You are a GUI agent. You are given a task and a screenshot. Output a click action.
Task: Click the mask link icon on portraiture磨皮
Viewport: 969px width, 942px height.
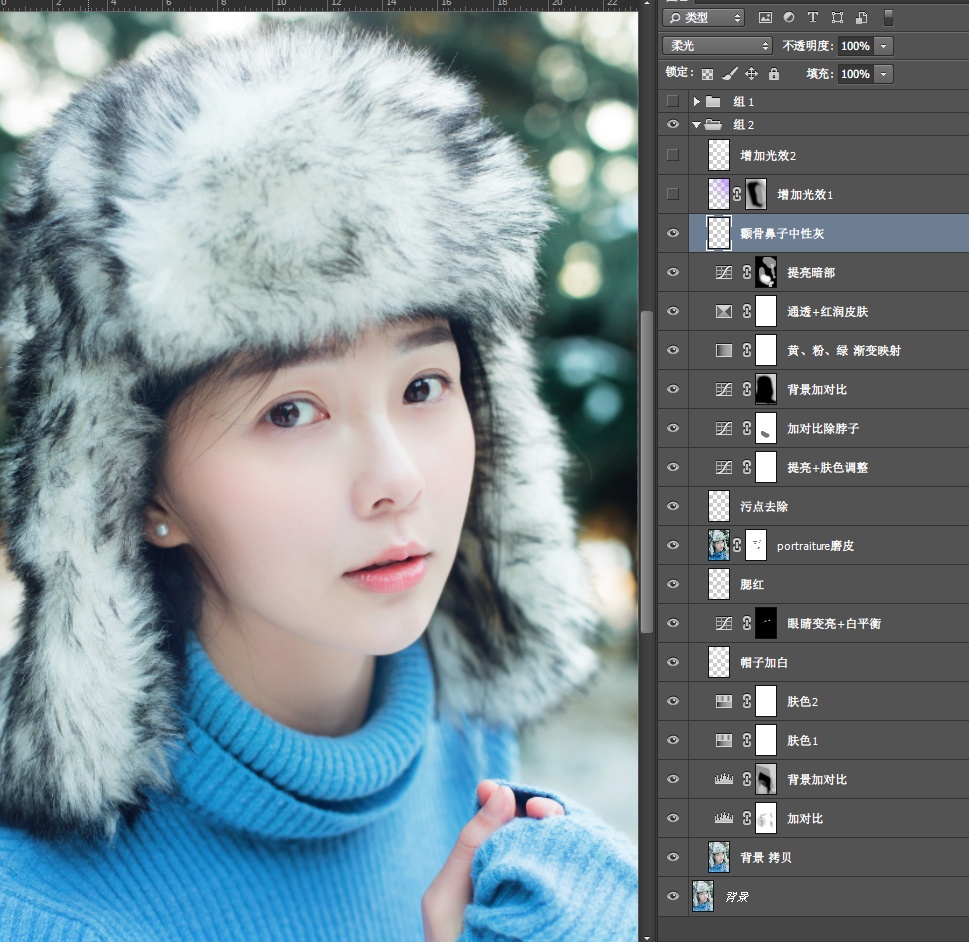[x=737, y=545]
